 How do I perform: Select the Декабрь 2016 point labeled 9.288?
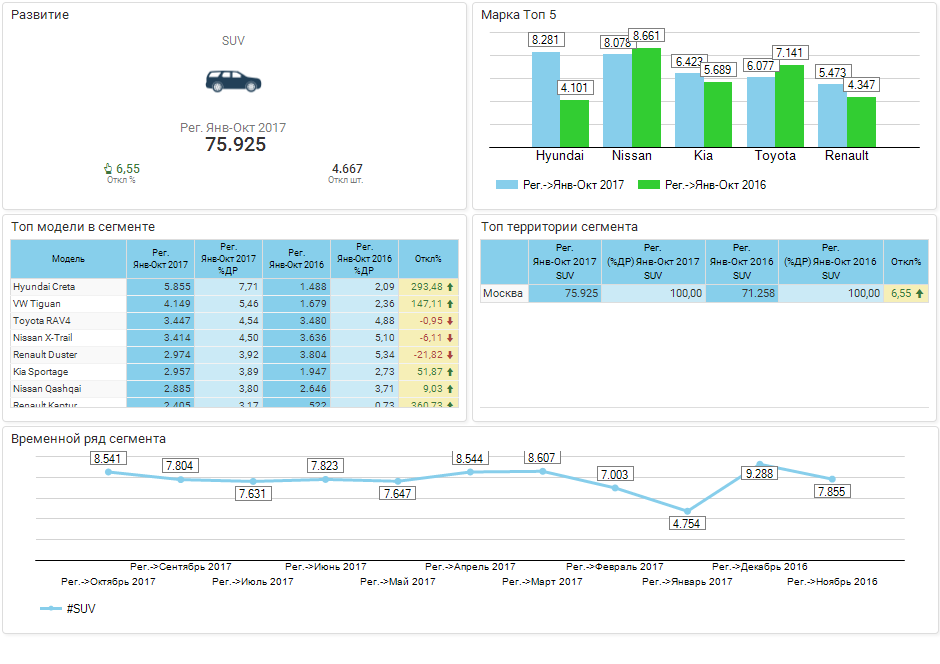tap(760, 464)
